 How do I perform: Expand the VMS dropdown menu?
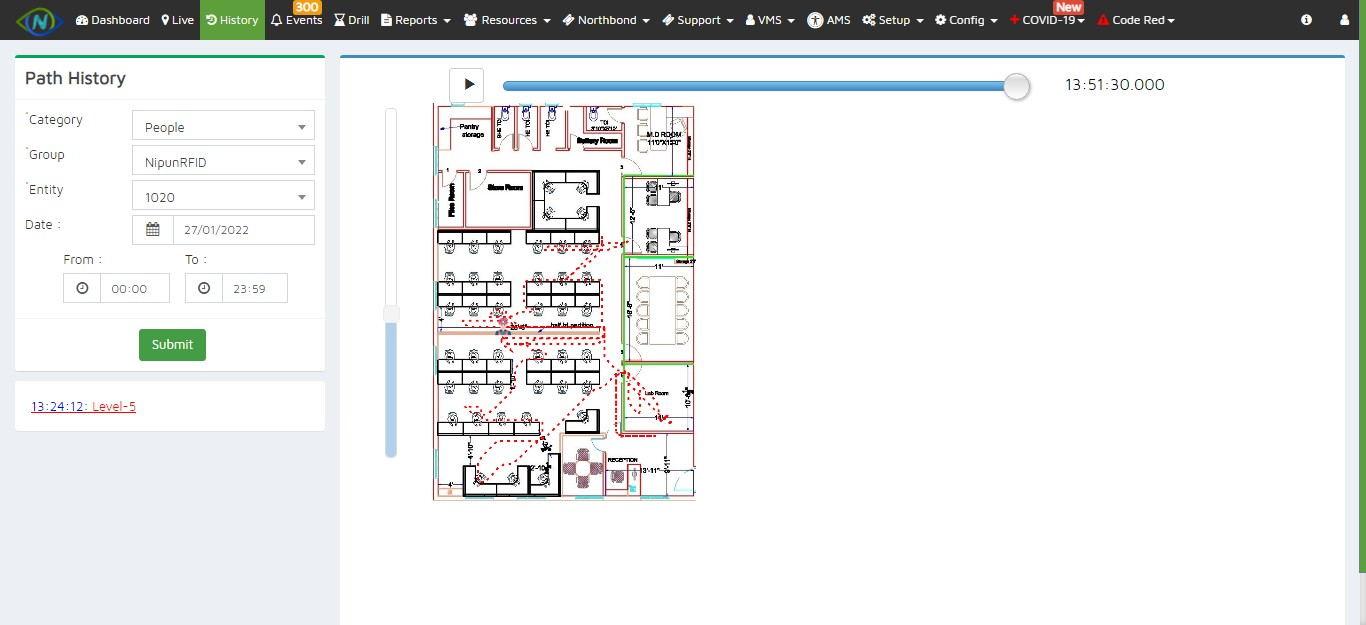770,20
